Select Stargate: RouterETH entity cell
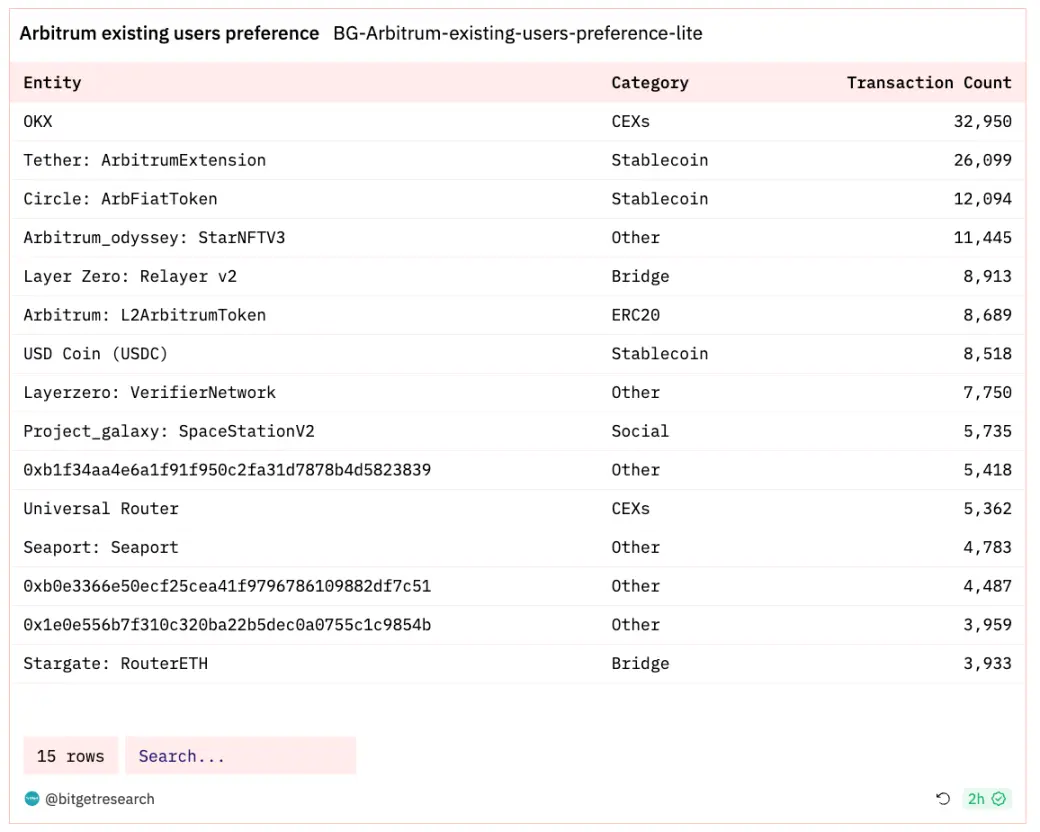Viewport: 1040px width, 832px height. tap(115, 664)
